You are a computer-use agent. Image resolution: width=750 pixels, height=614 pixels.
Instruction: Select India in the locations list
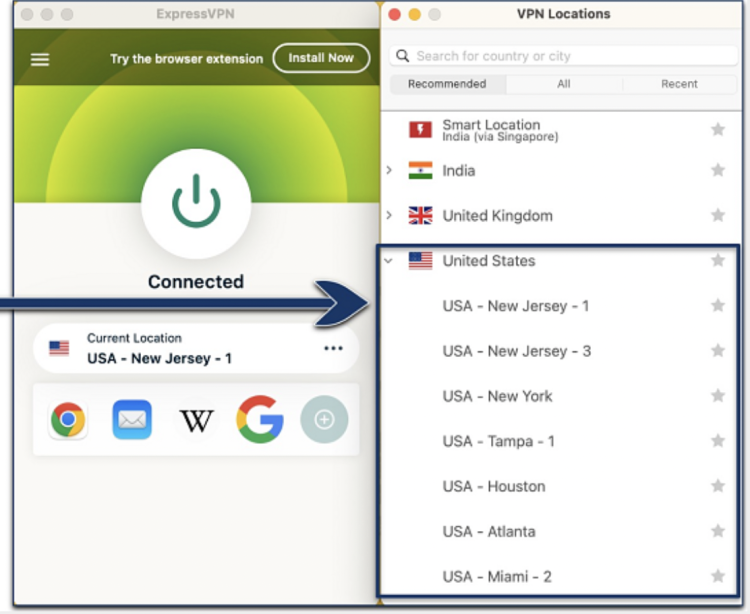[x=459, y=171]
